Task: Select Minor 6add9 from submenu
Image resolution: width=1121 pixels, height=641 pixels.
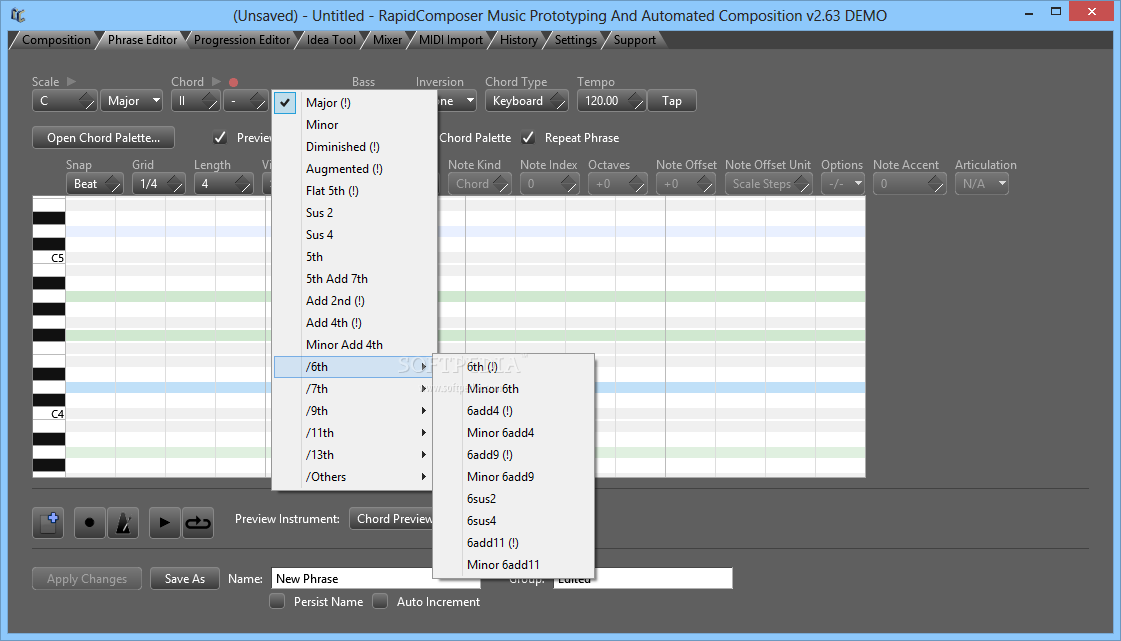Action: pyautogui.click(x=513, y=477)
